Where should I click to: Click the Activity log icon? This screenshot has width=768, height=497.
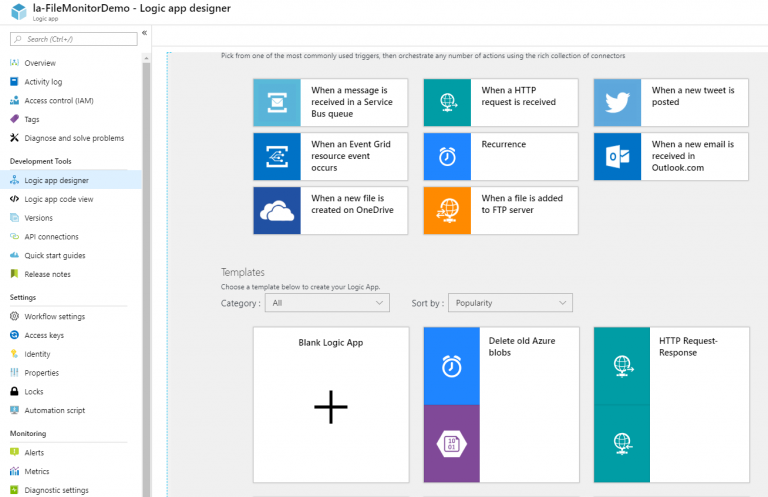coord(14,82)
